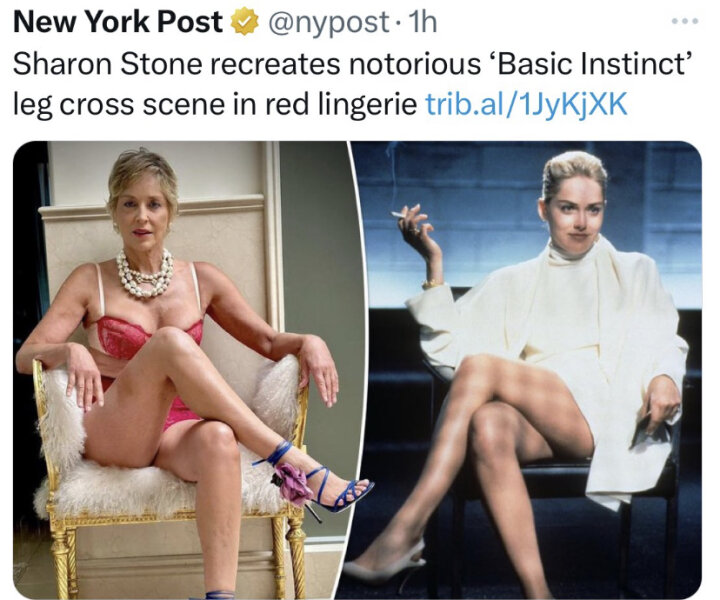
Task: Open the New York Post profile name
Action: coord(118,22)
